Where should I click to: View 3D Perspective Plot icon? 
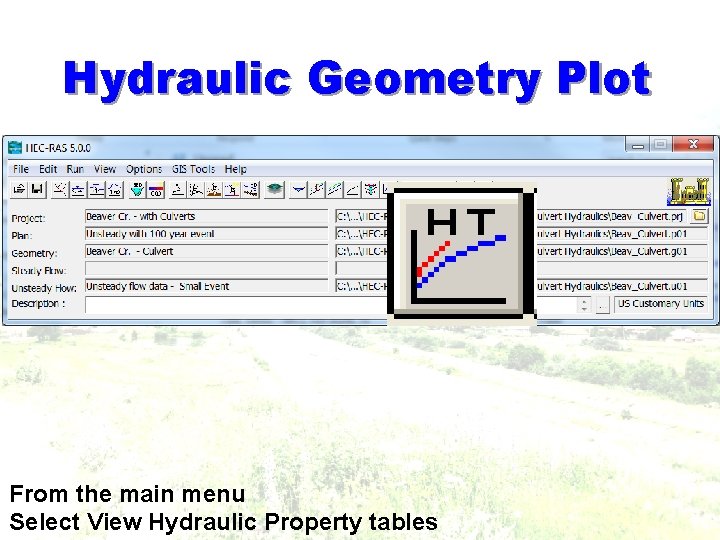(x=371, y=189)
